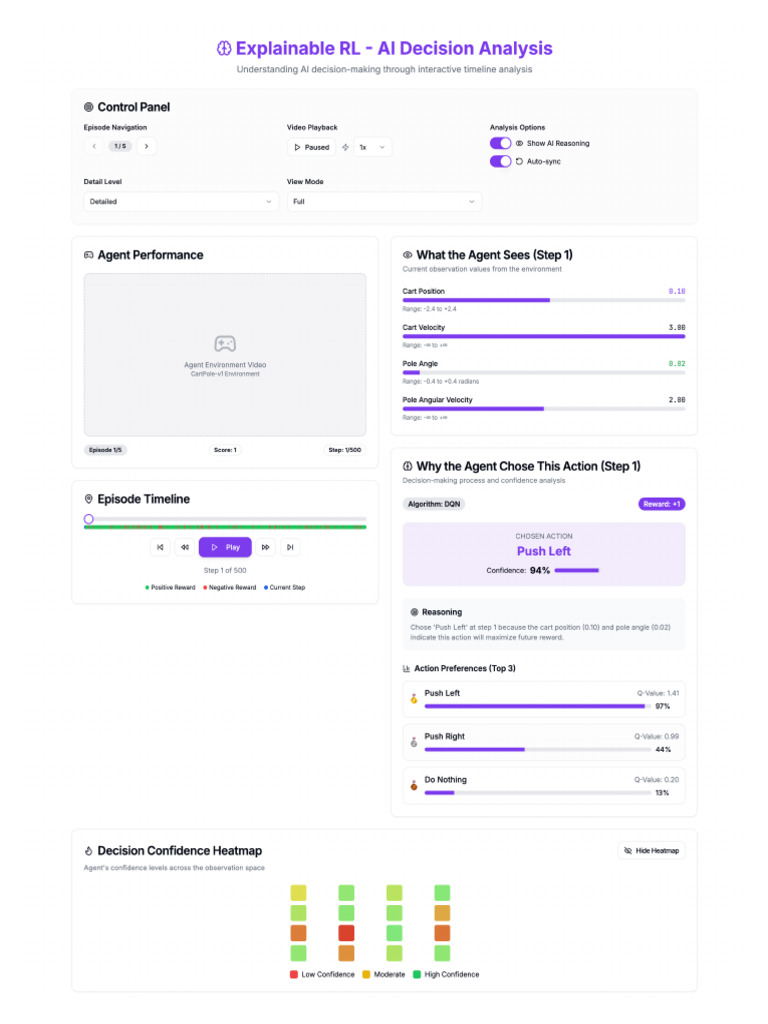Click the Step: 1/500 badge
The width and height of the screenshot is (768, 1024).
[x=344, y=450]
